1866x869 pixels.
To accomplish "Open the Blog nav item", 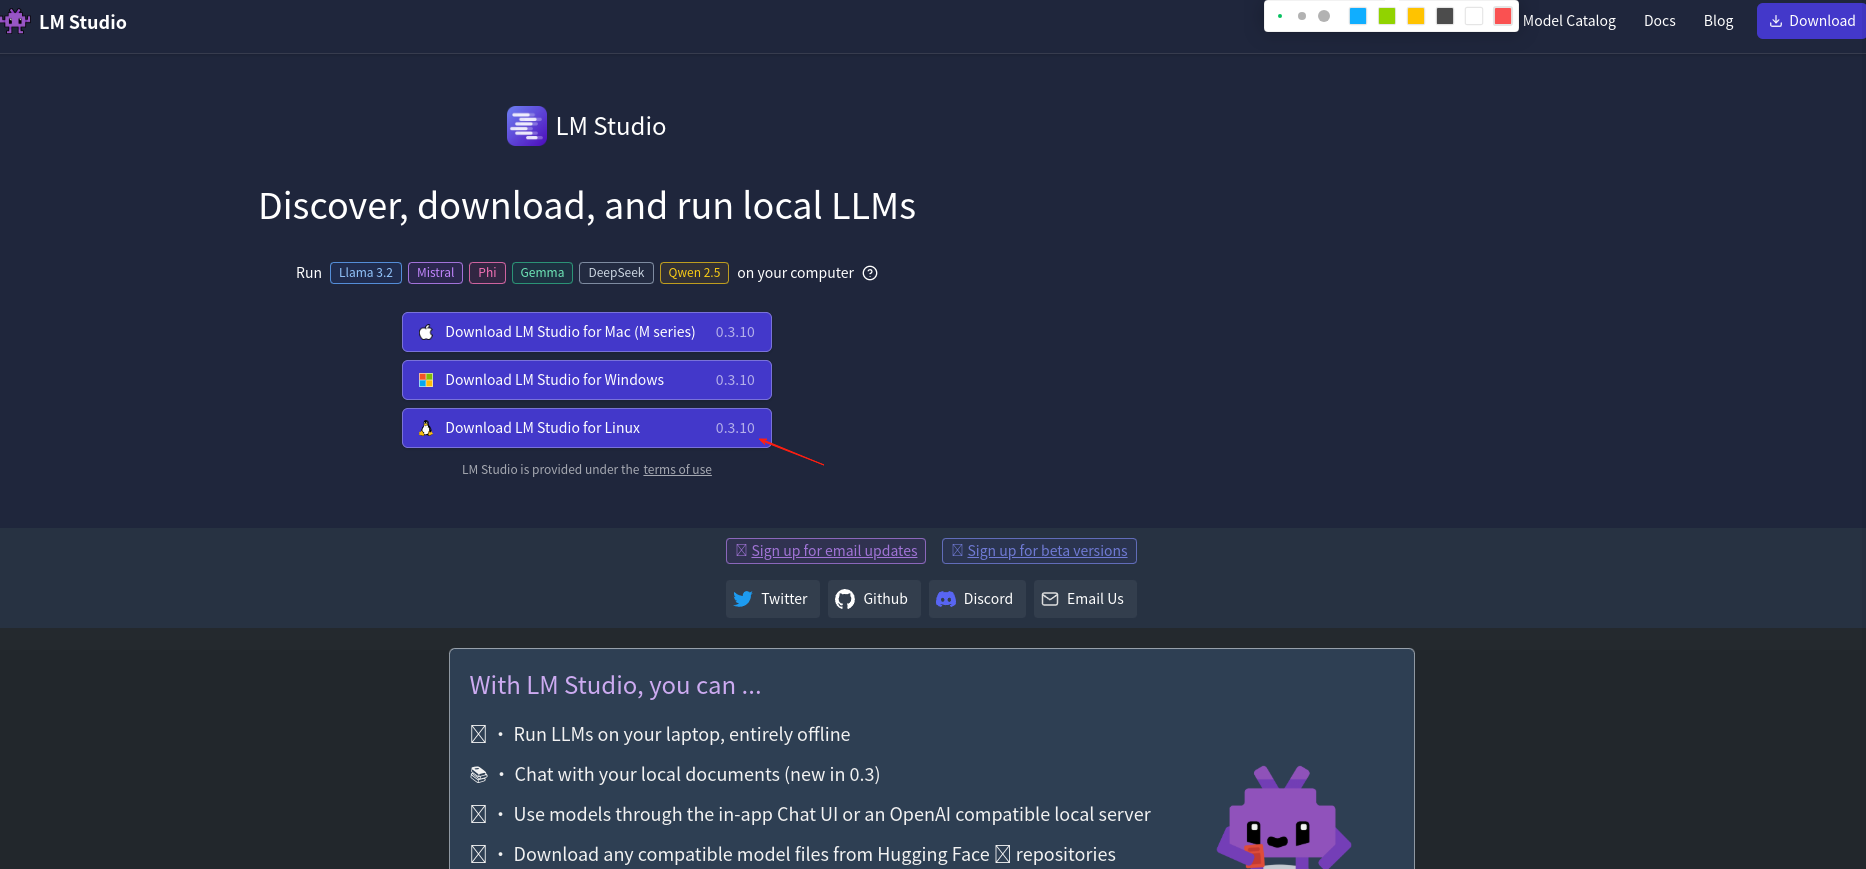I will 1719,21.
